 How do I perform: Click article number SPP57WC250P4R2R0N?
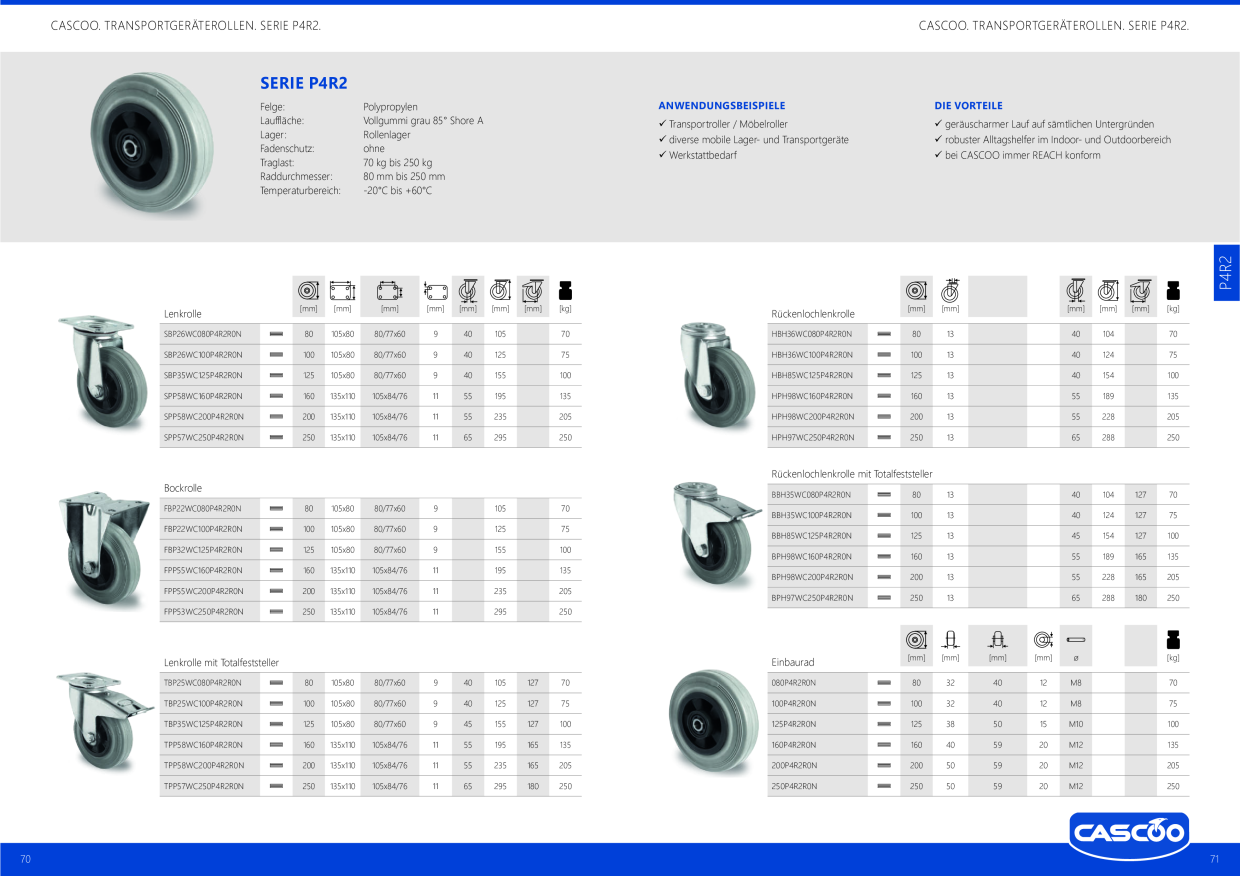click(x=203, y=437)
